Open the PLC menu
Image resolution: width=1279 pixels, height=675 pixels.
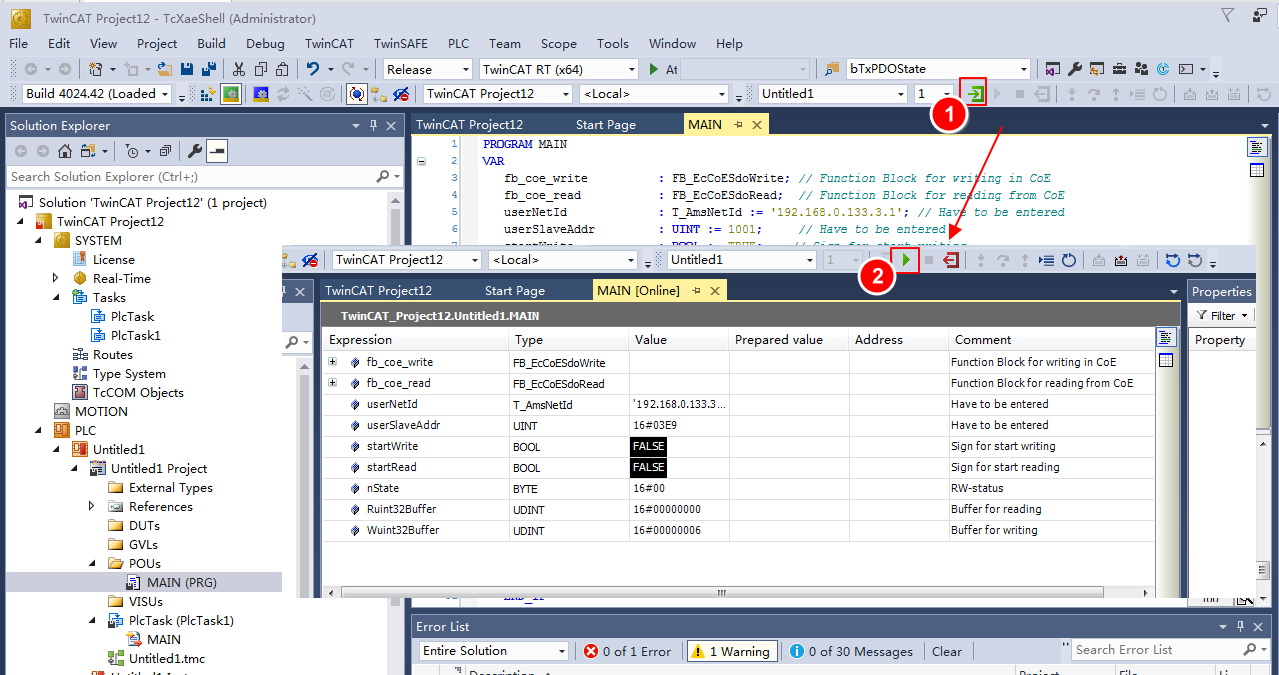(x=458, y=43)
